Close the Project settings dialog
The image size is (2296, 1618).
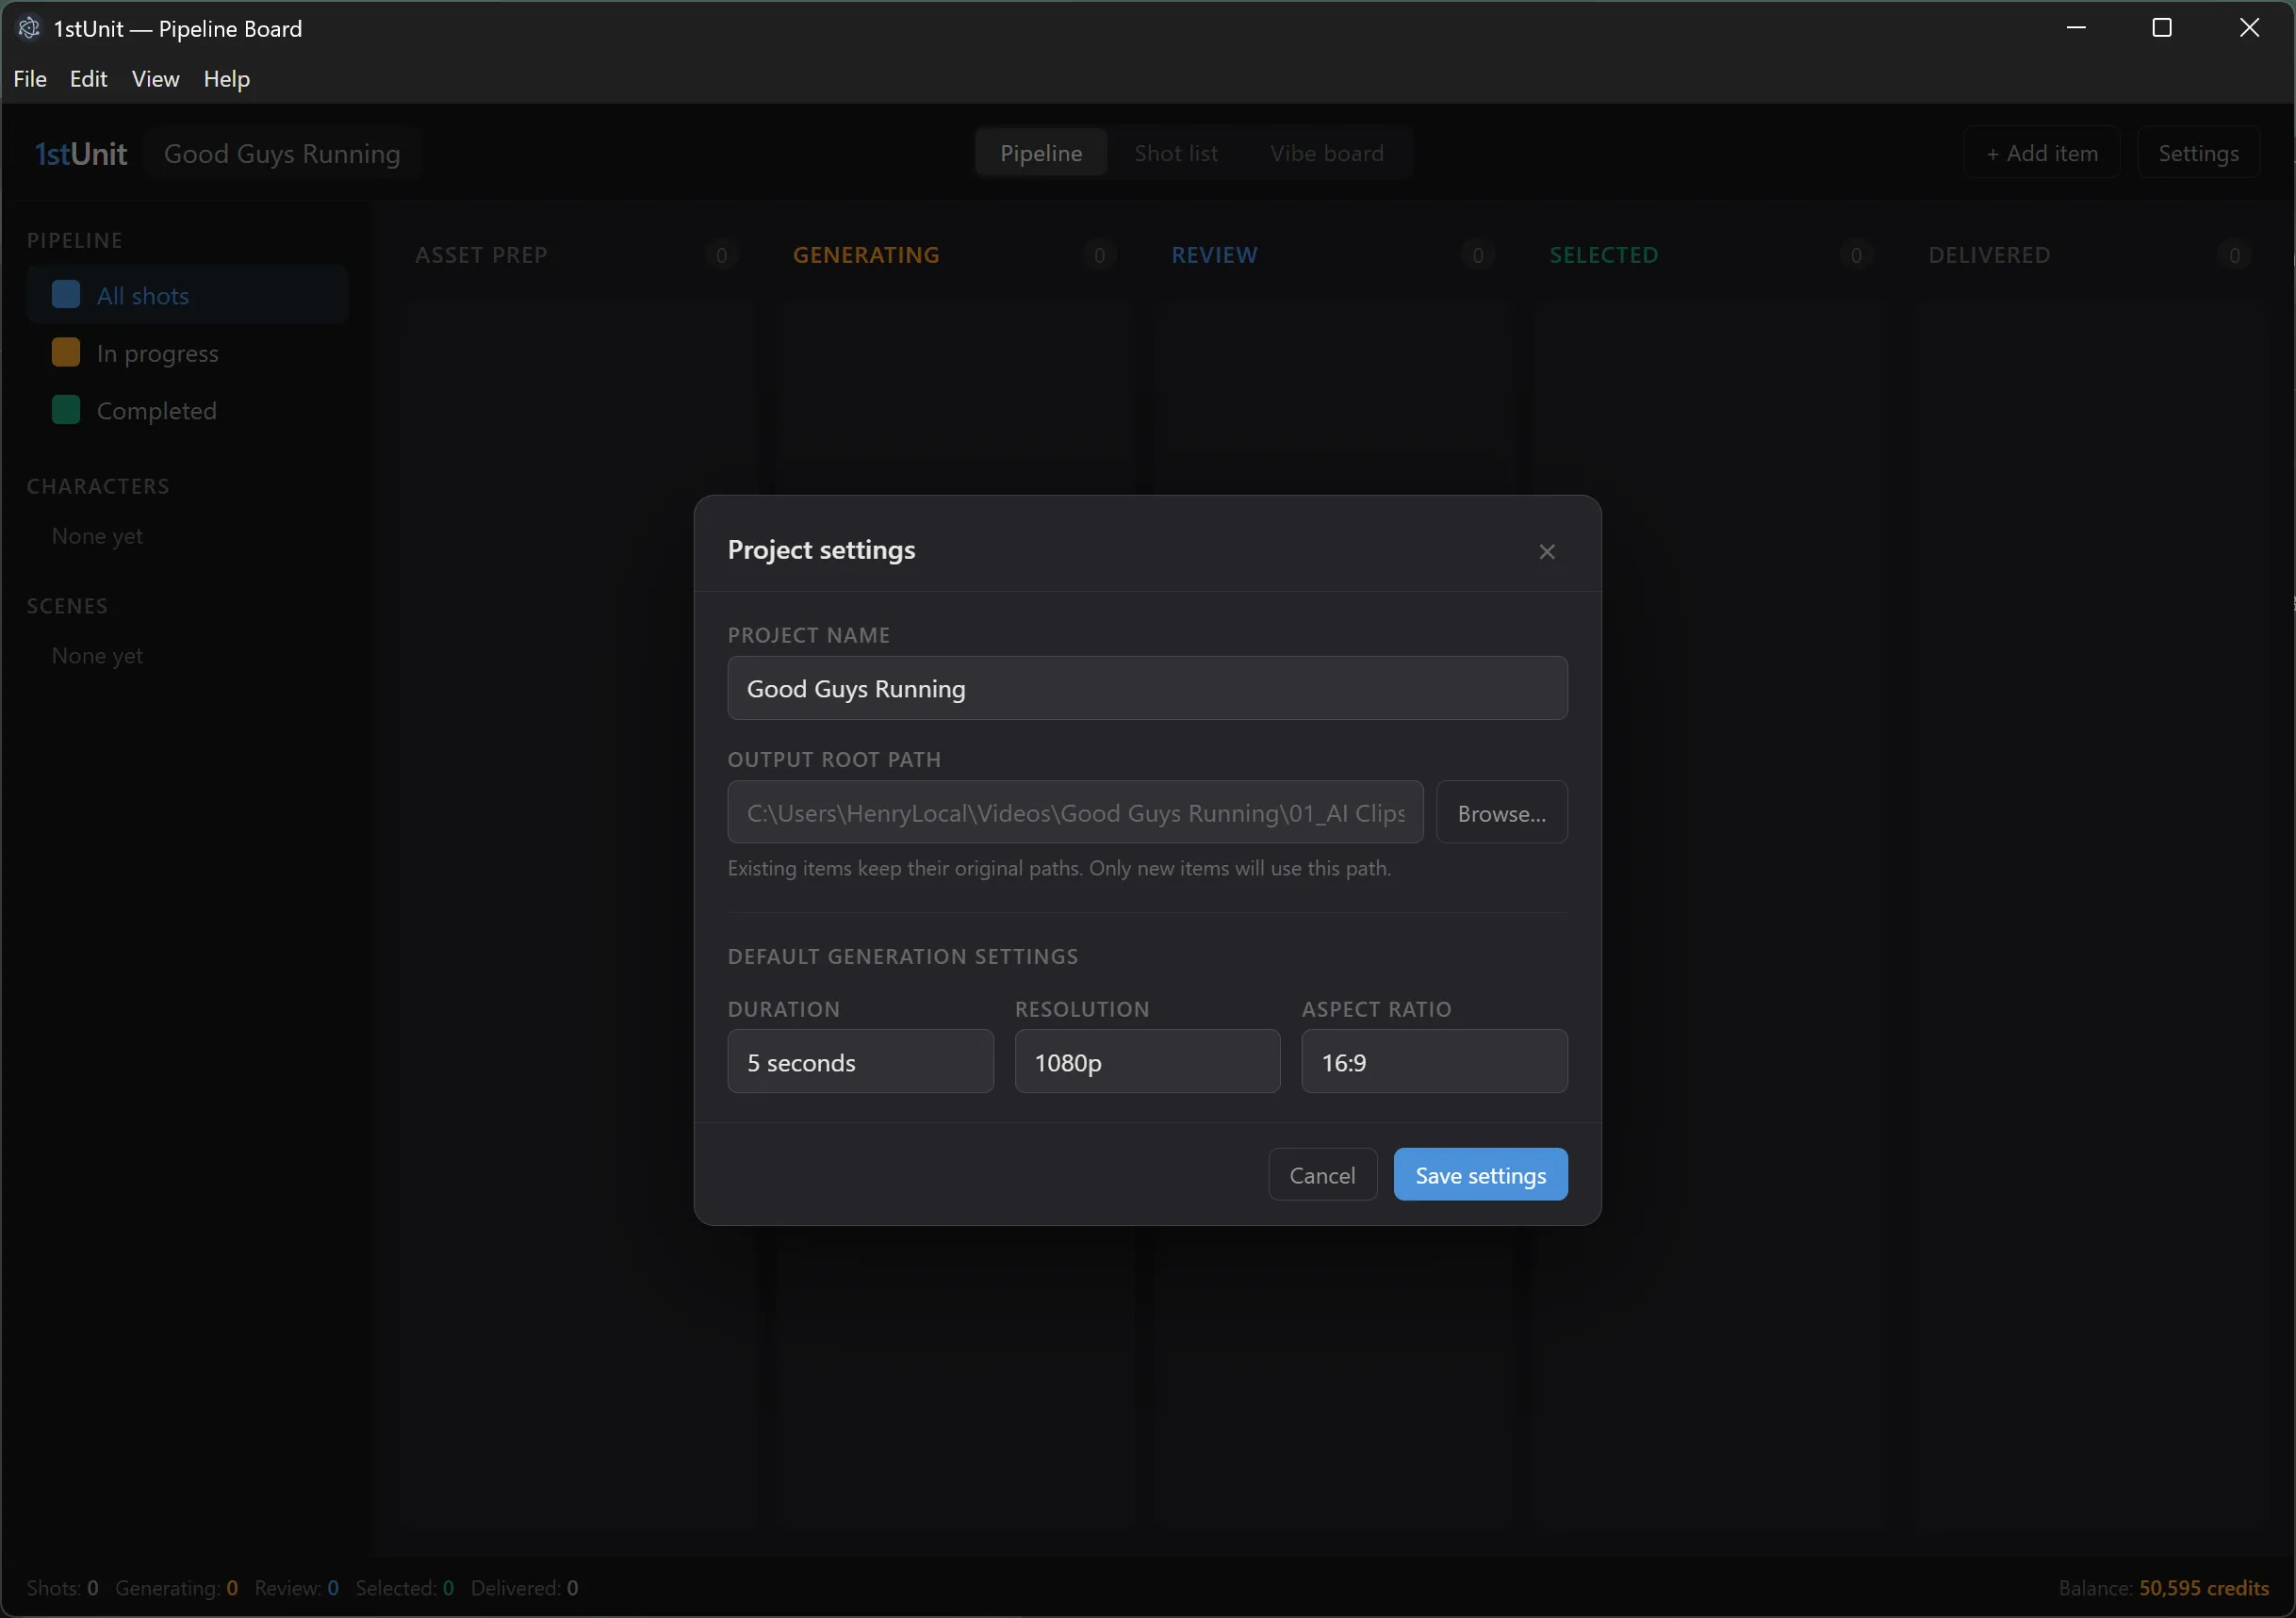1546,552
